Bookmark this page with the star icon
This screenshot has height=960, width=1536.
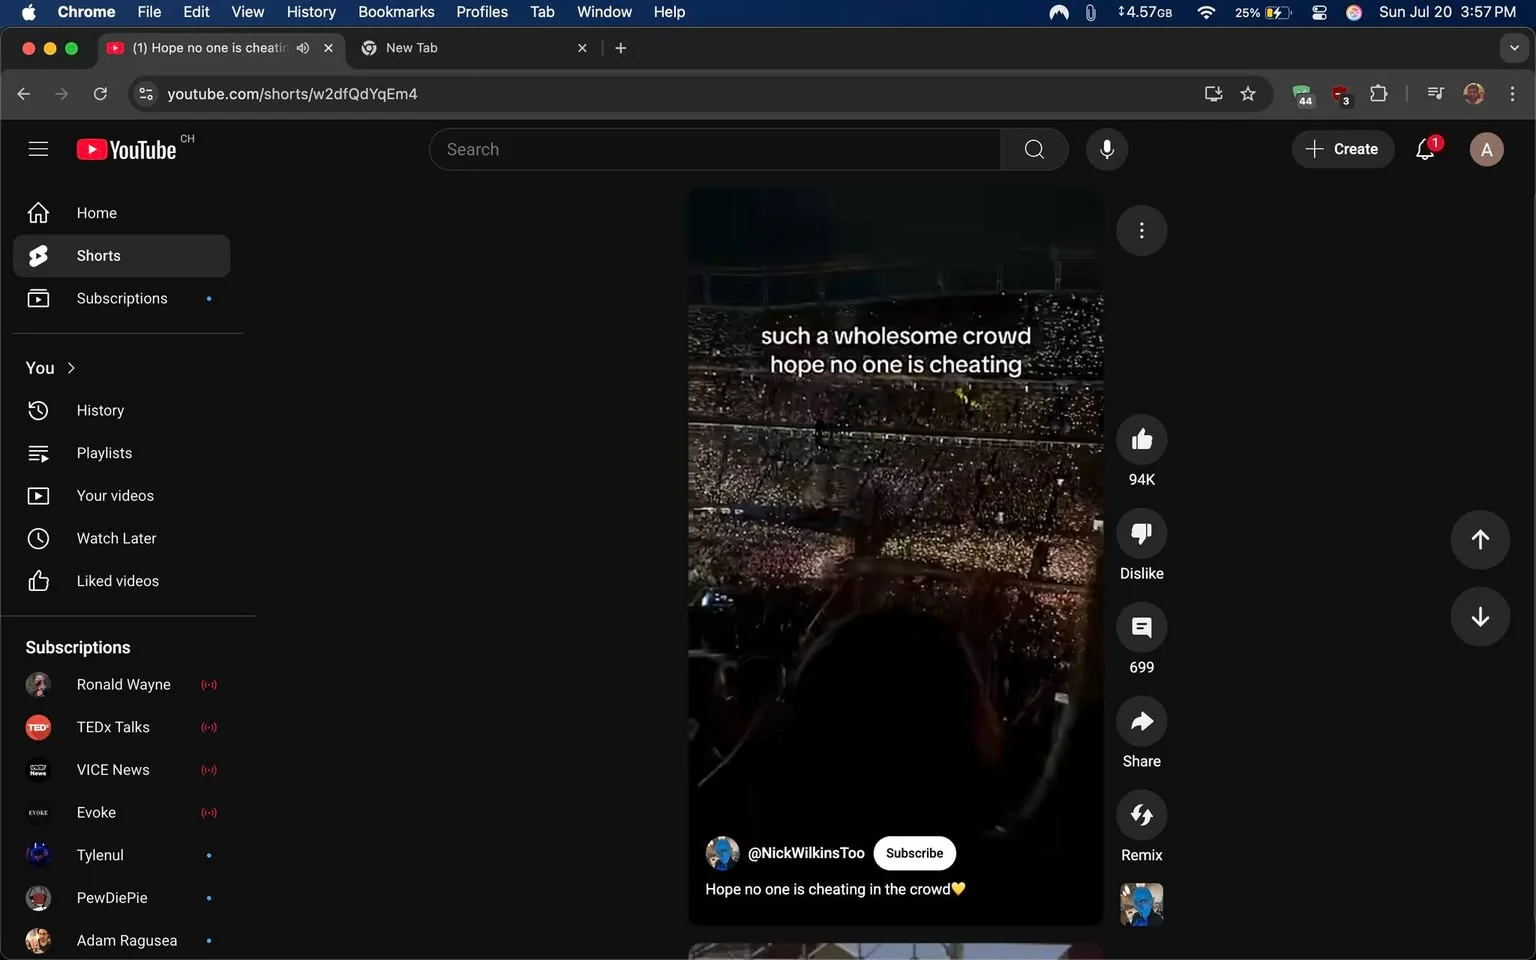[1248, 94]
